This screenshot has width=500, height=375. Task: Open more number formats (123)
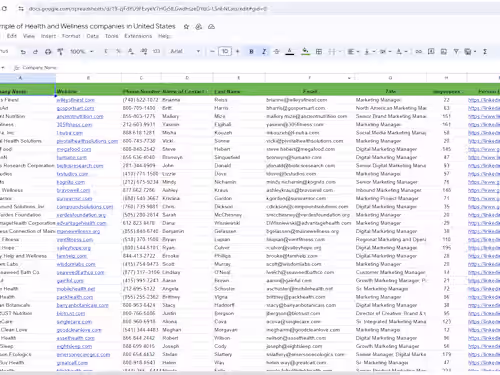156,51
